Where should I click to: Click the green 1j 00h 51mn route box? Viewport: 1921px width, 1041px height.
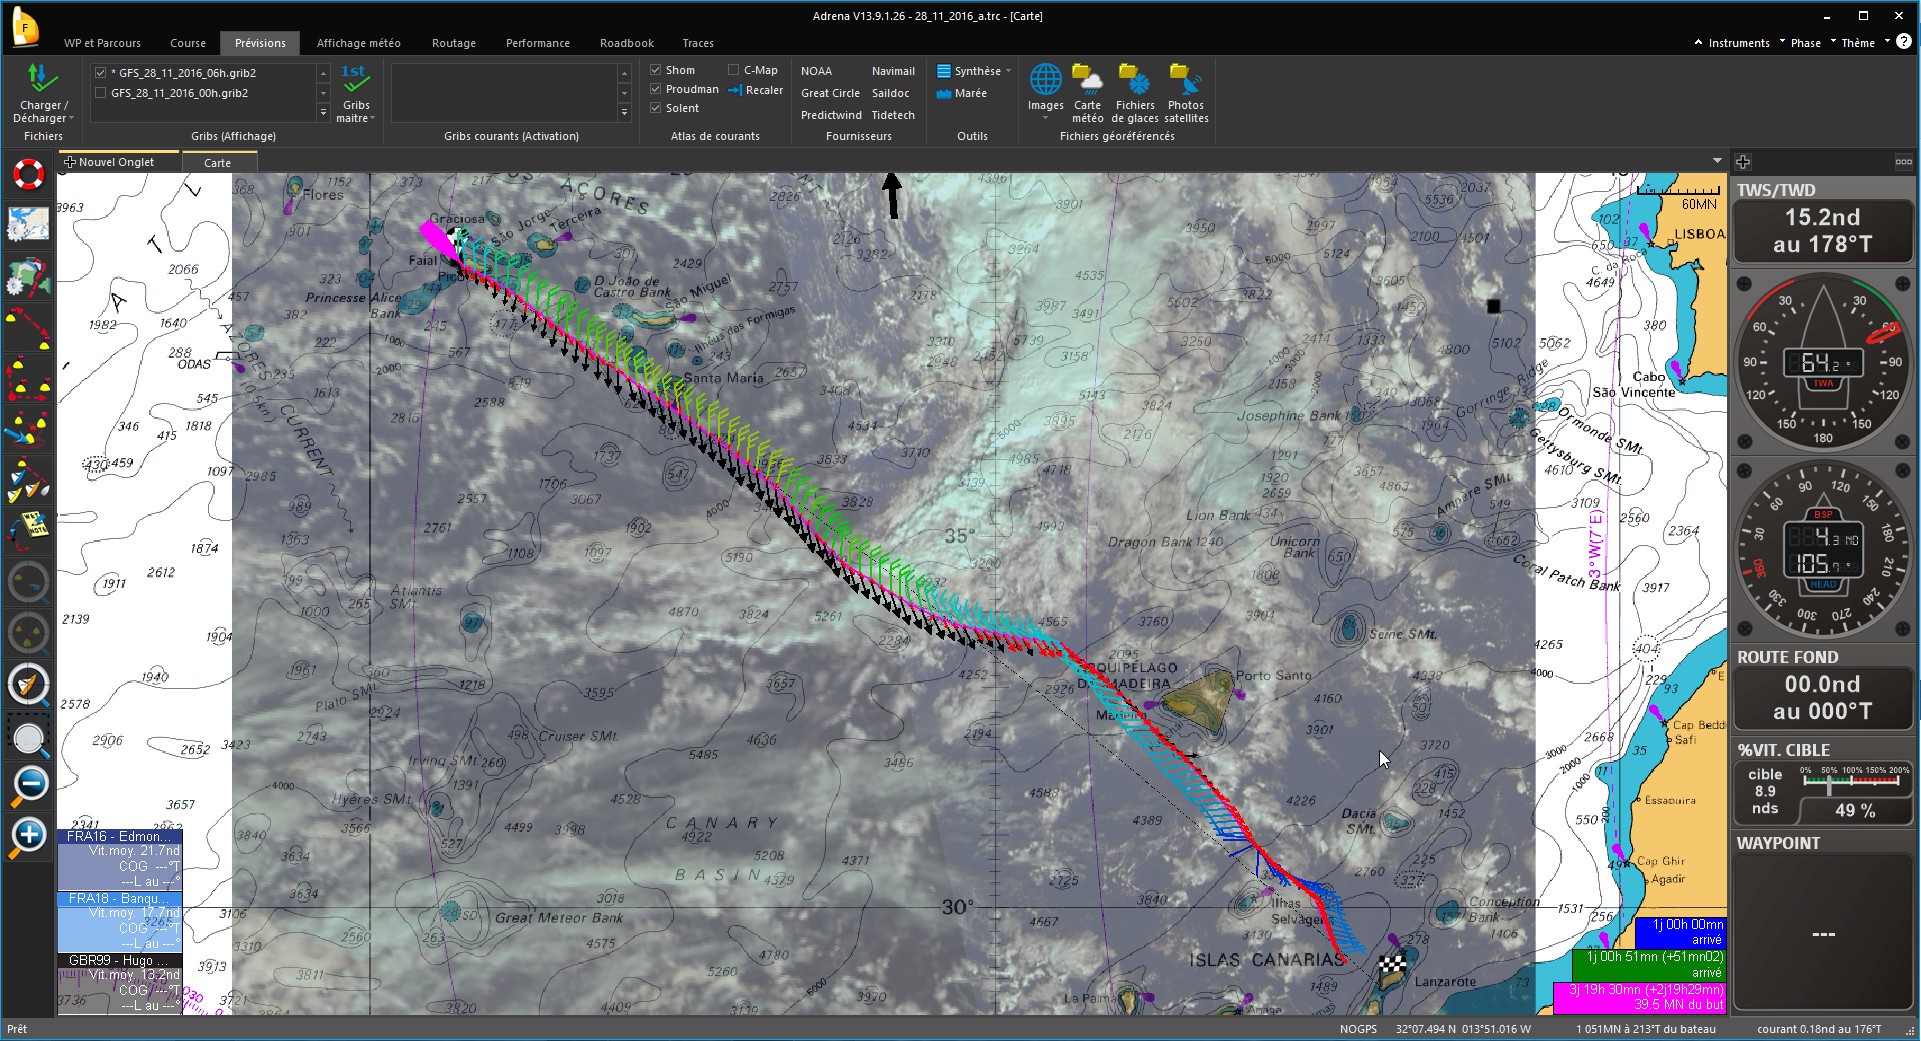[1649, 964]
